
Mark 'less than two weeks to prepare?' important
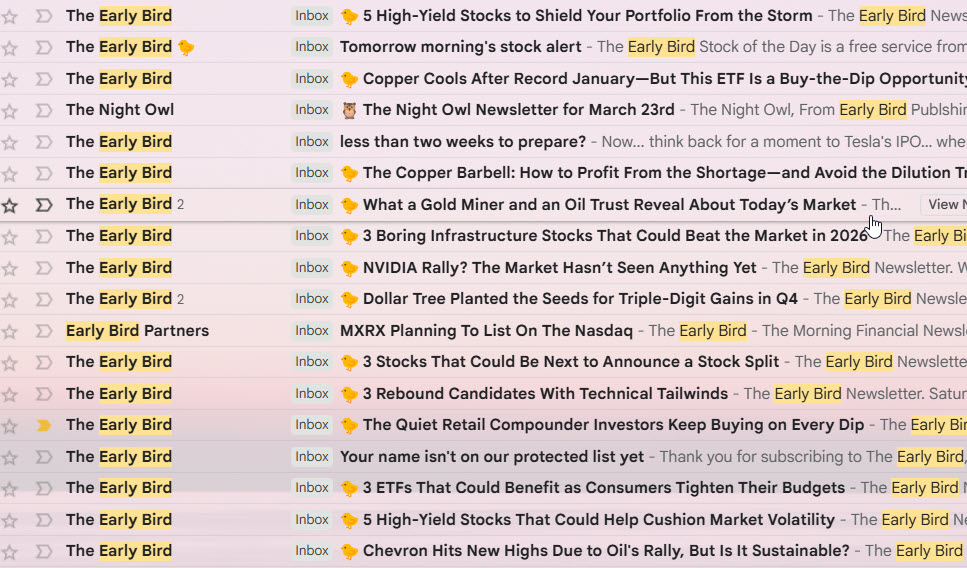click(43, 142)
